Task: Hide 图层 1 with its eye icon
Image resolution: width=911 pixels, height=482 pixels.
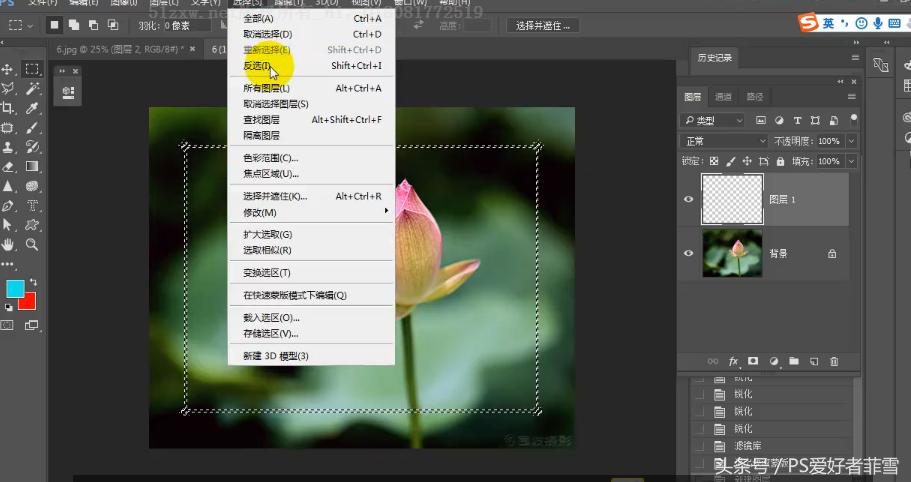Action: pyautogui.click(x=688, y=199)
